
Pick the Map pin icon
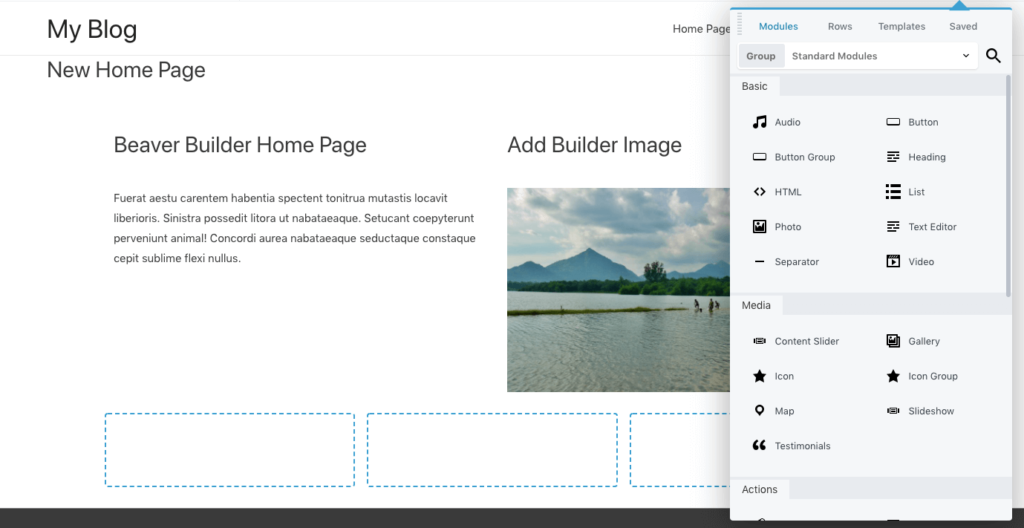coord(759,411)
